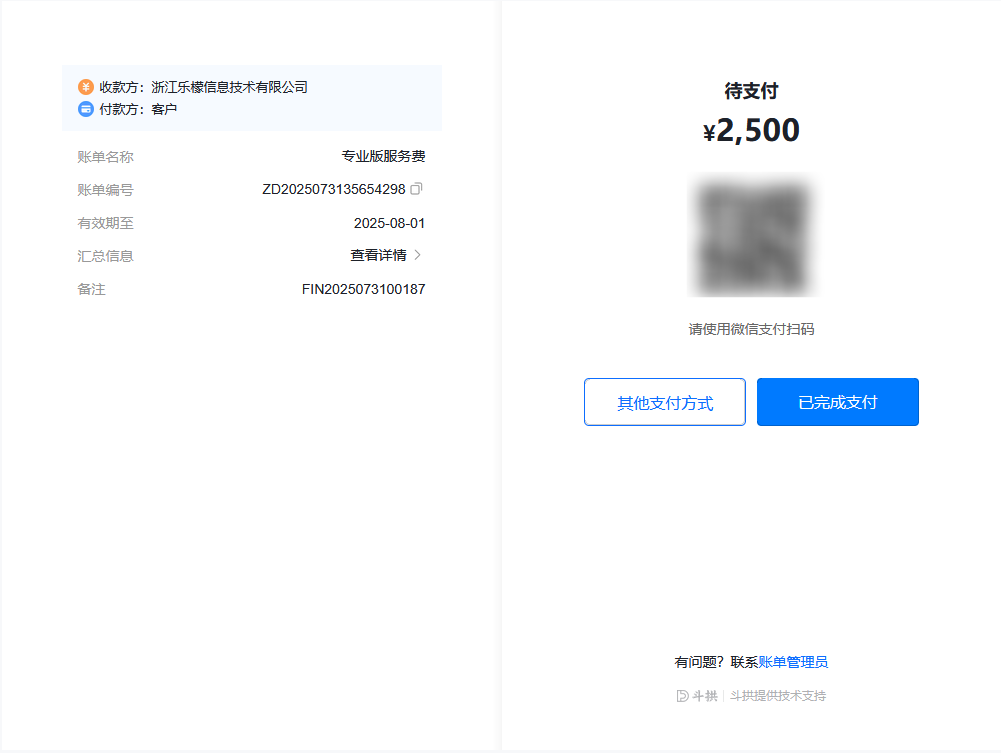Click the amount ¥2,500
1001x753 pixels.
coord(751,130)
